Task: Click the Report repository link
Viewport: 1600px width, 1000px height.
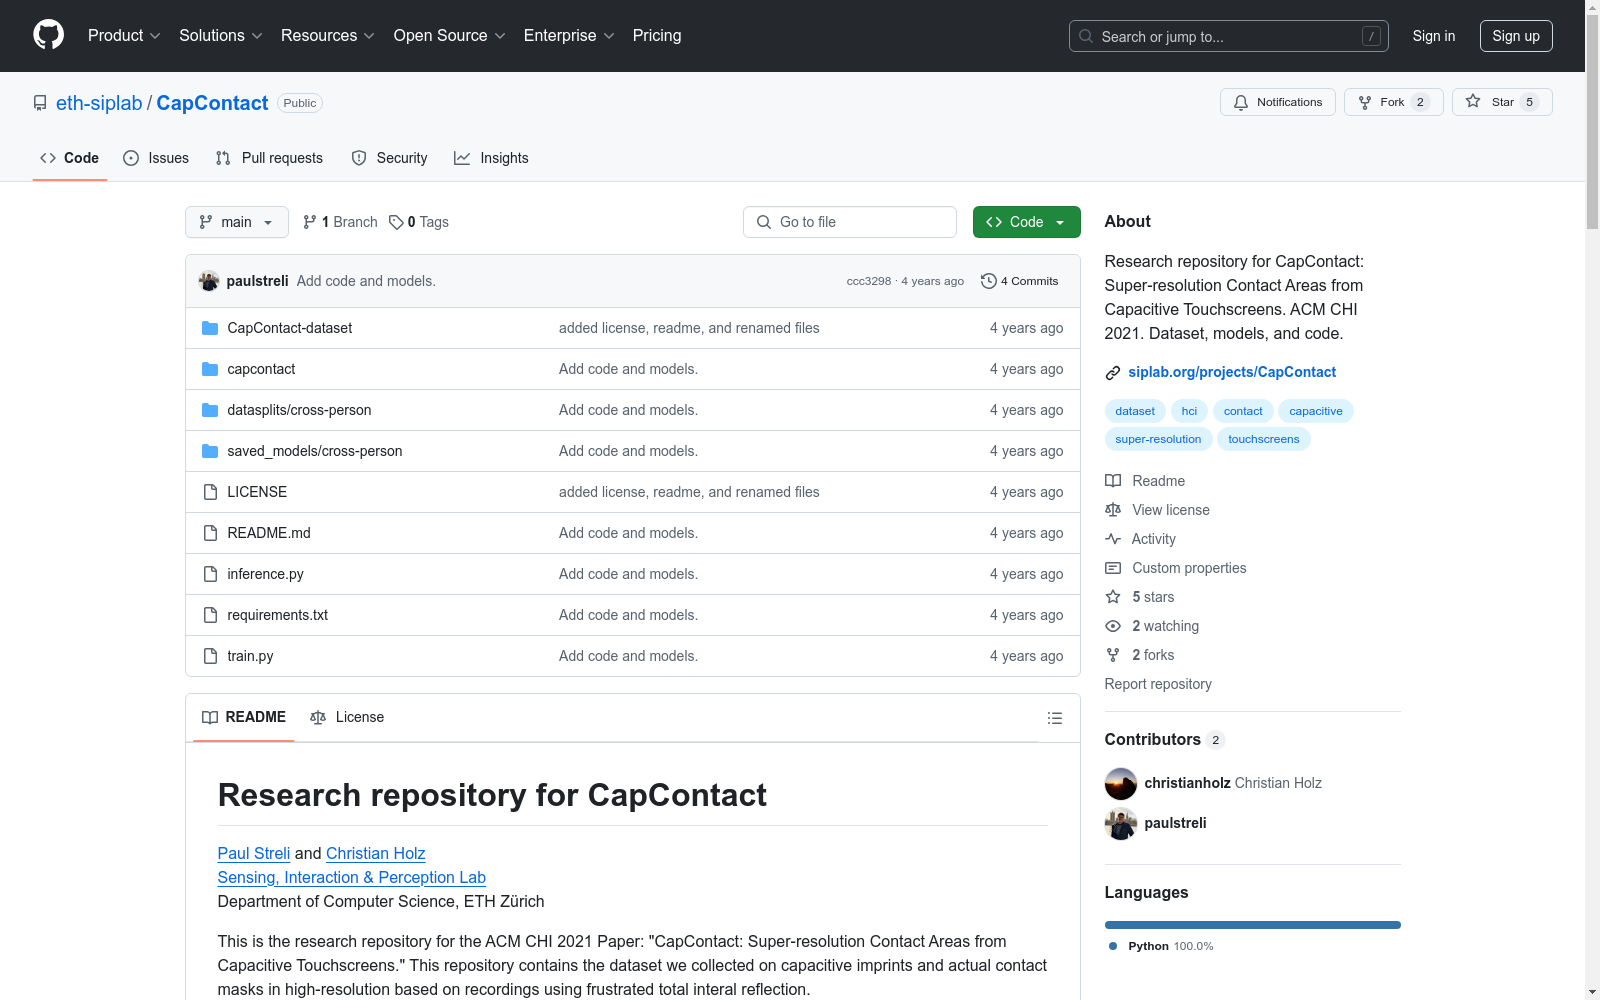Action: point(1158,684)
